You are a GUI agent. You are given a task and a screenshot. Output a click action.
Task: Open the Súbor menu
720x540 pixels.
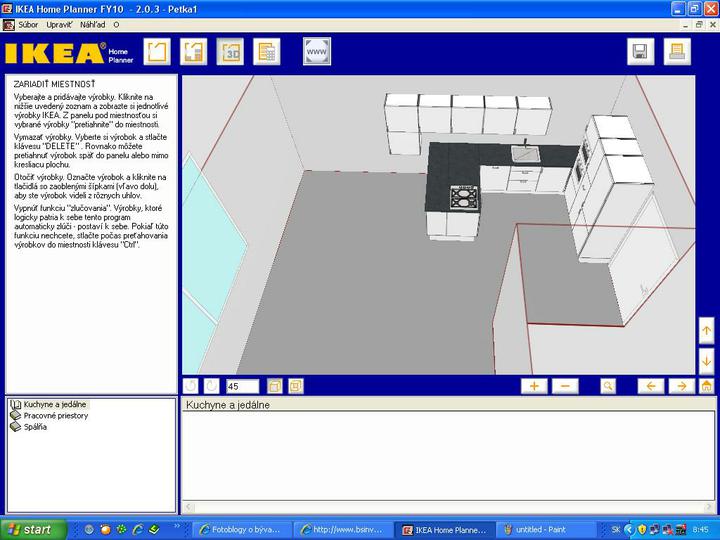coord(28,23)
